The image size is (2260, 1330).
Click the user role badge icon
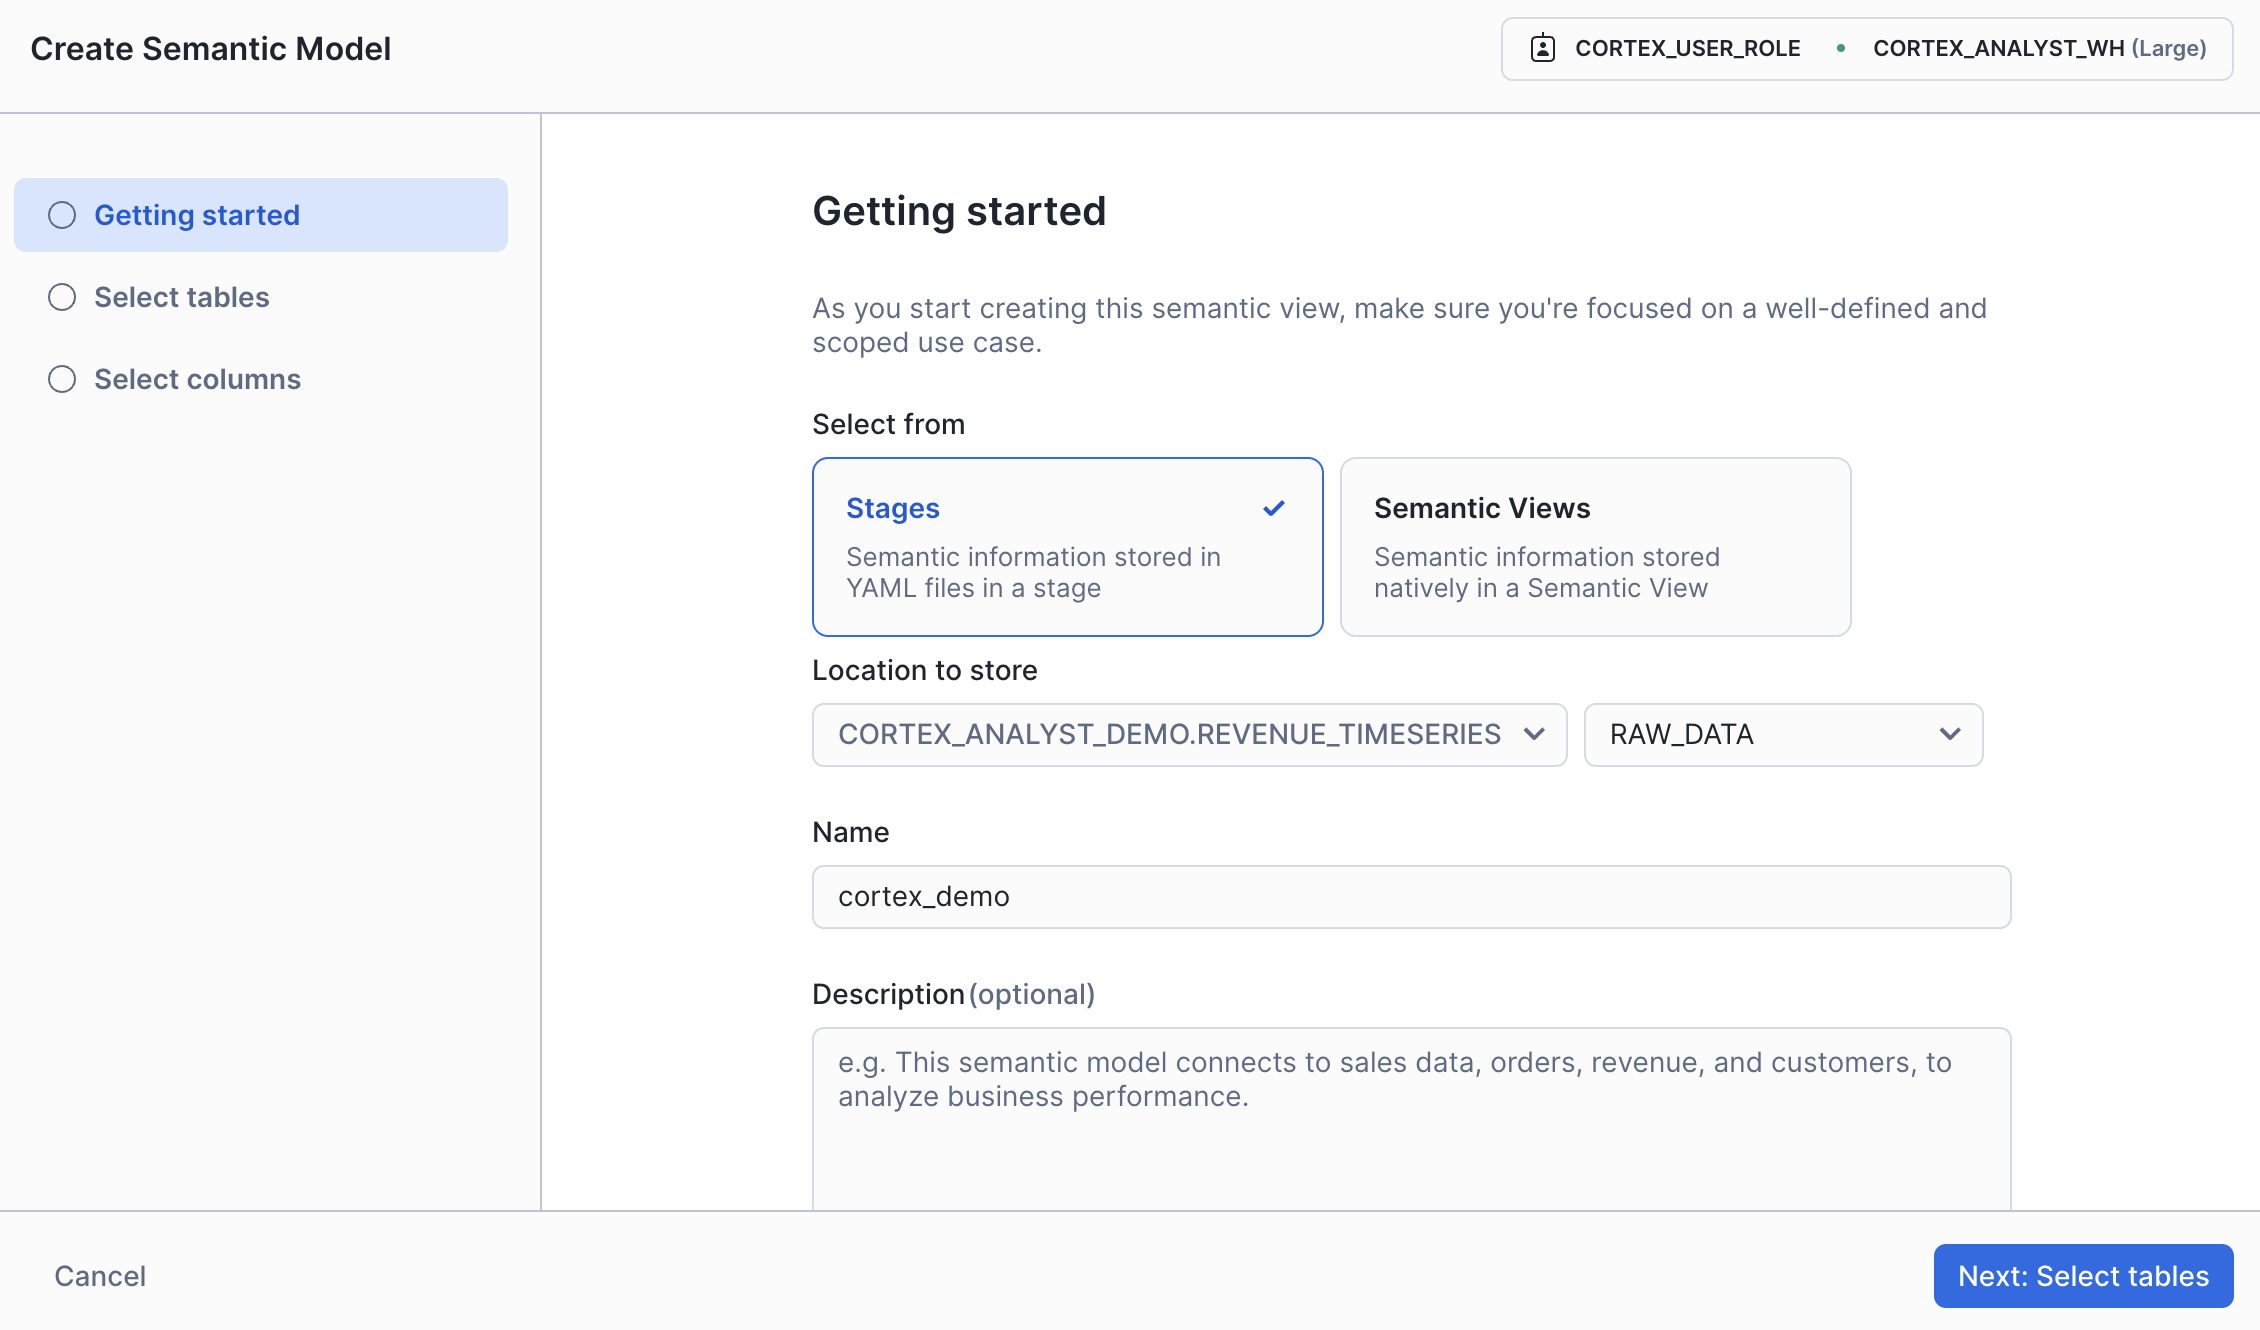click(1542, 48)
